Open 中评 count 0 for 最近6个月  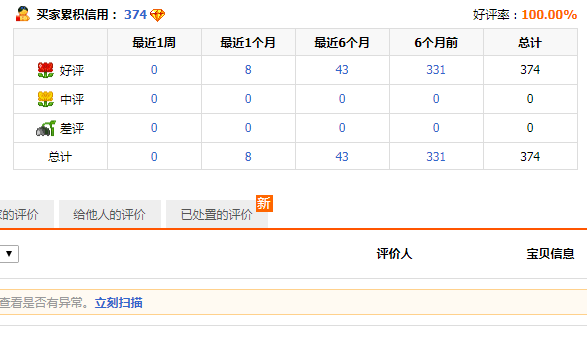click(x=342, y=98)
